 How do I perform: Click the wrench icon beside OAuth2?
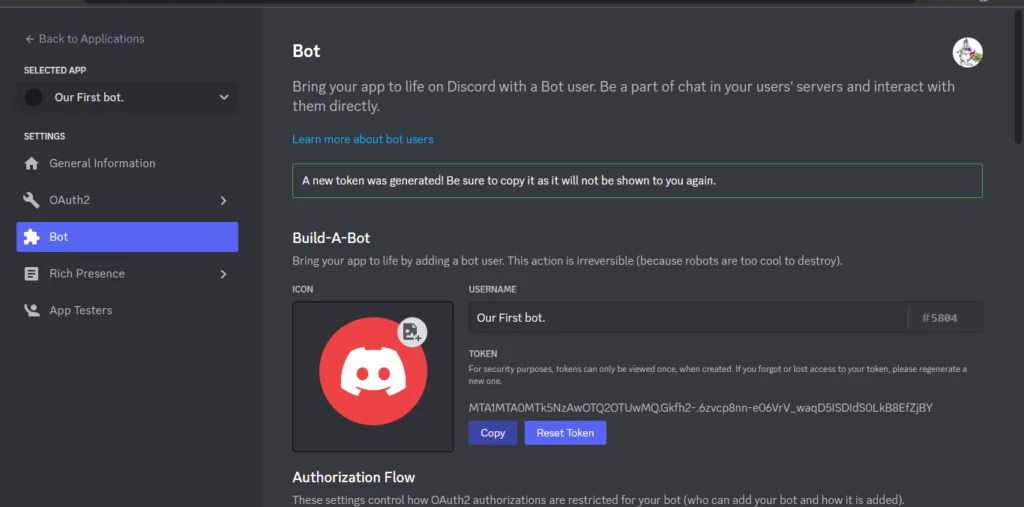point(31,200)
